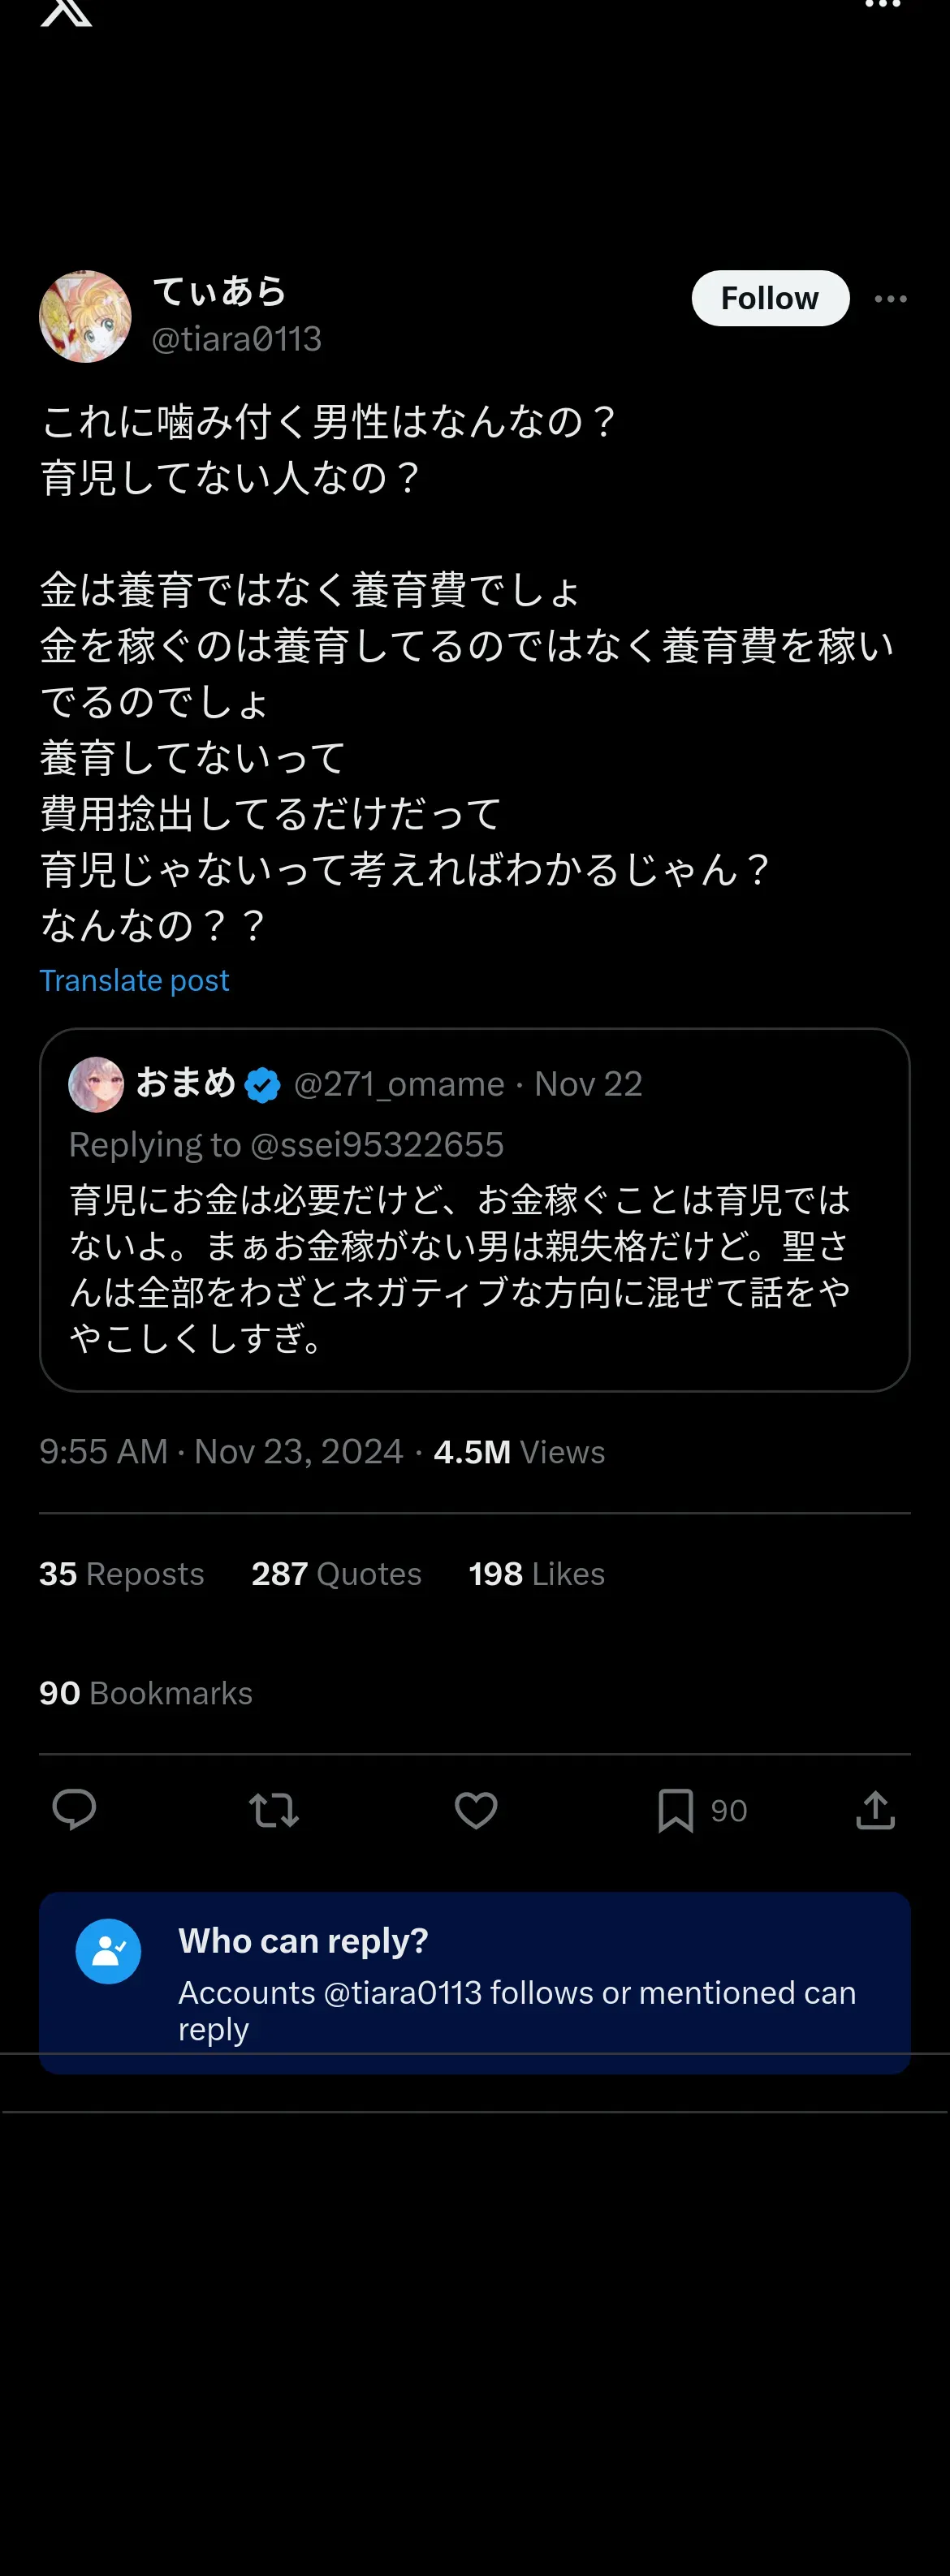The image size is (950, 2576).
Task: Click the Who can reply person icon
Action: pyautogui.click(x=108, y=1951)
